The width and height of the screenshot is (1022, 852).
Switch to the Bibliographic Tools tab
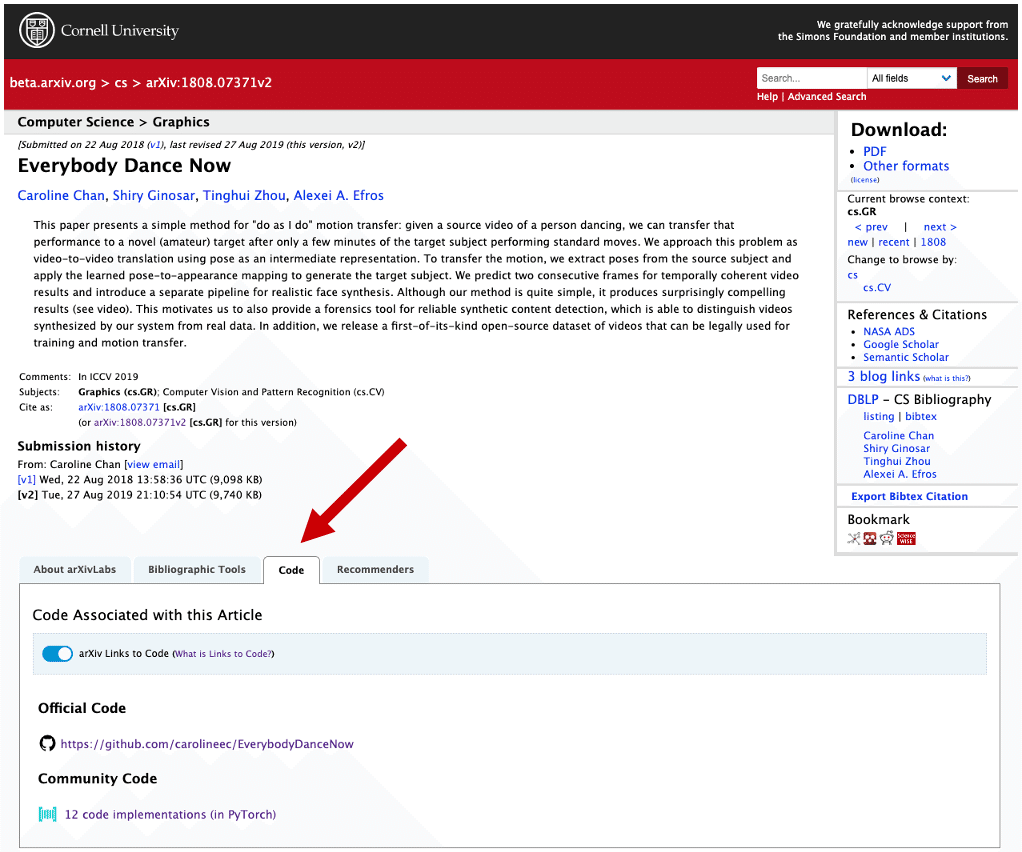tap(197, 569)
